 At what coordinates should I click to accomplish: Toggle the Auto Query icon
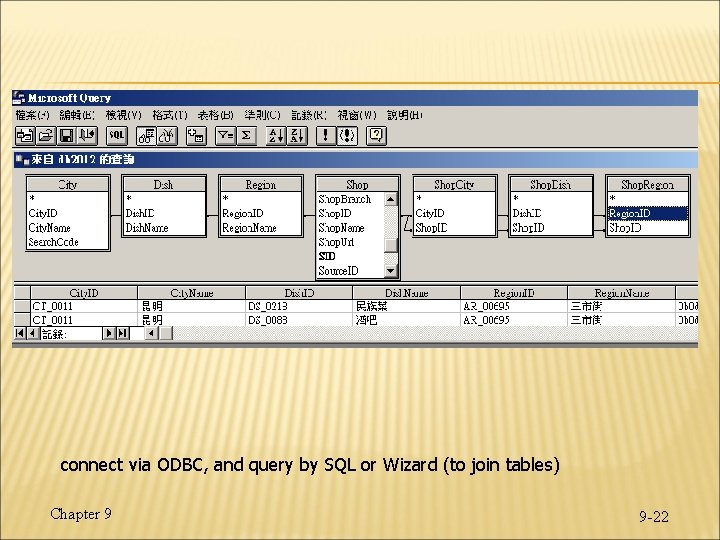coord(347,135)
